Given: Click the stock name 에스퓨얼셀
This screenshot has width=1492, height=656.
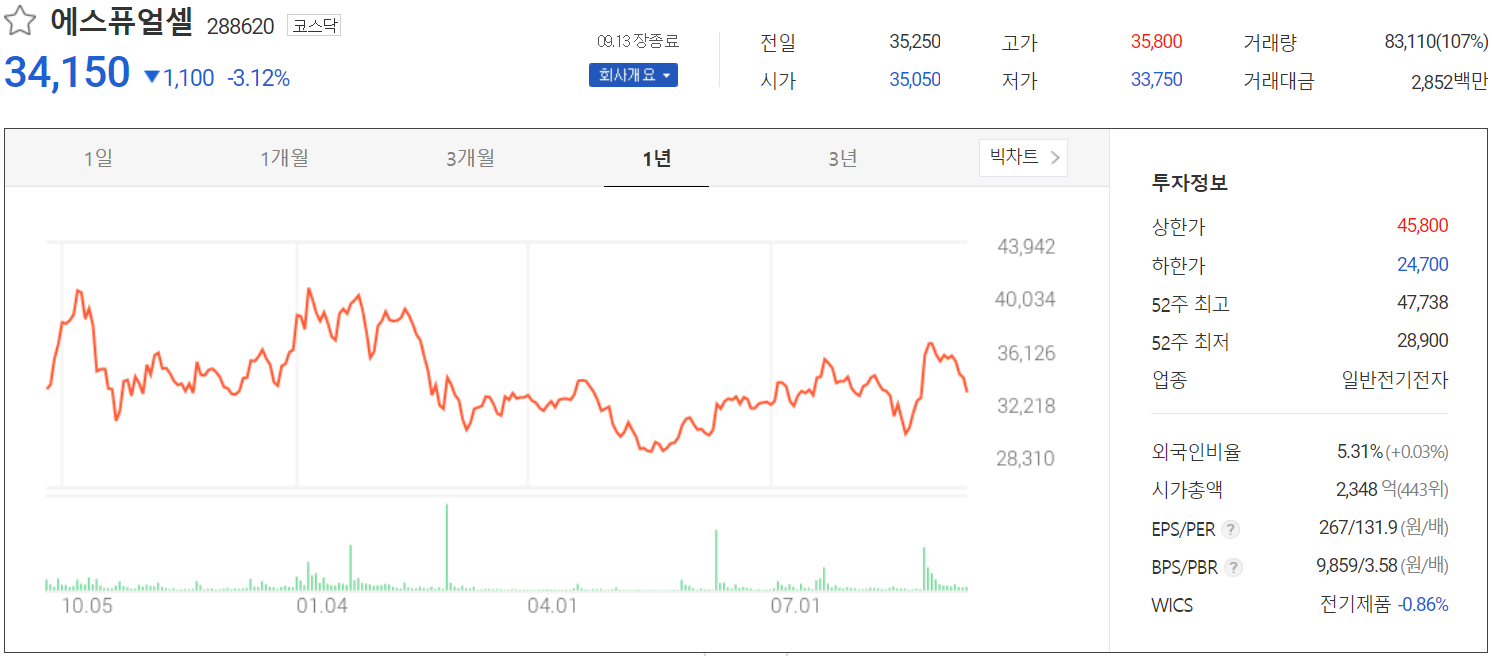Looking at the screenshot, I should click(x=121, y=23).
